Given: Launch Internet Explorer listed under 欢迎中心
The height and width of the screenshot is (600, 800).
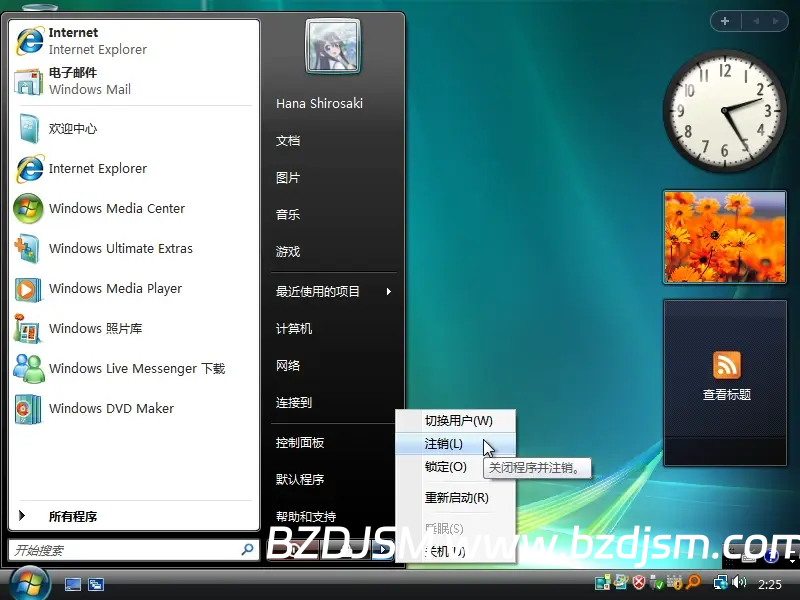Looking at the screenshot, I should [x=134, y=168].
